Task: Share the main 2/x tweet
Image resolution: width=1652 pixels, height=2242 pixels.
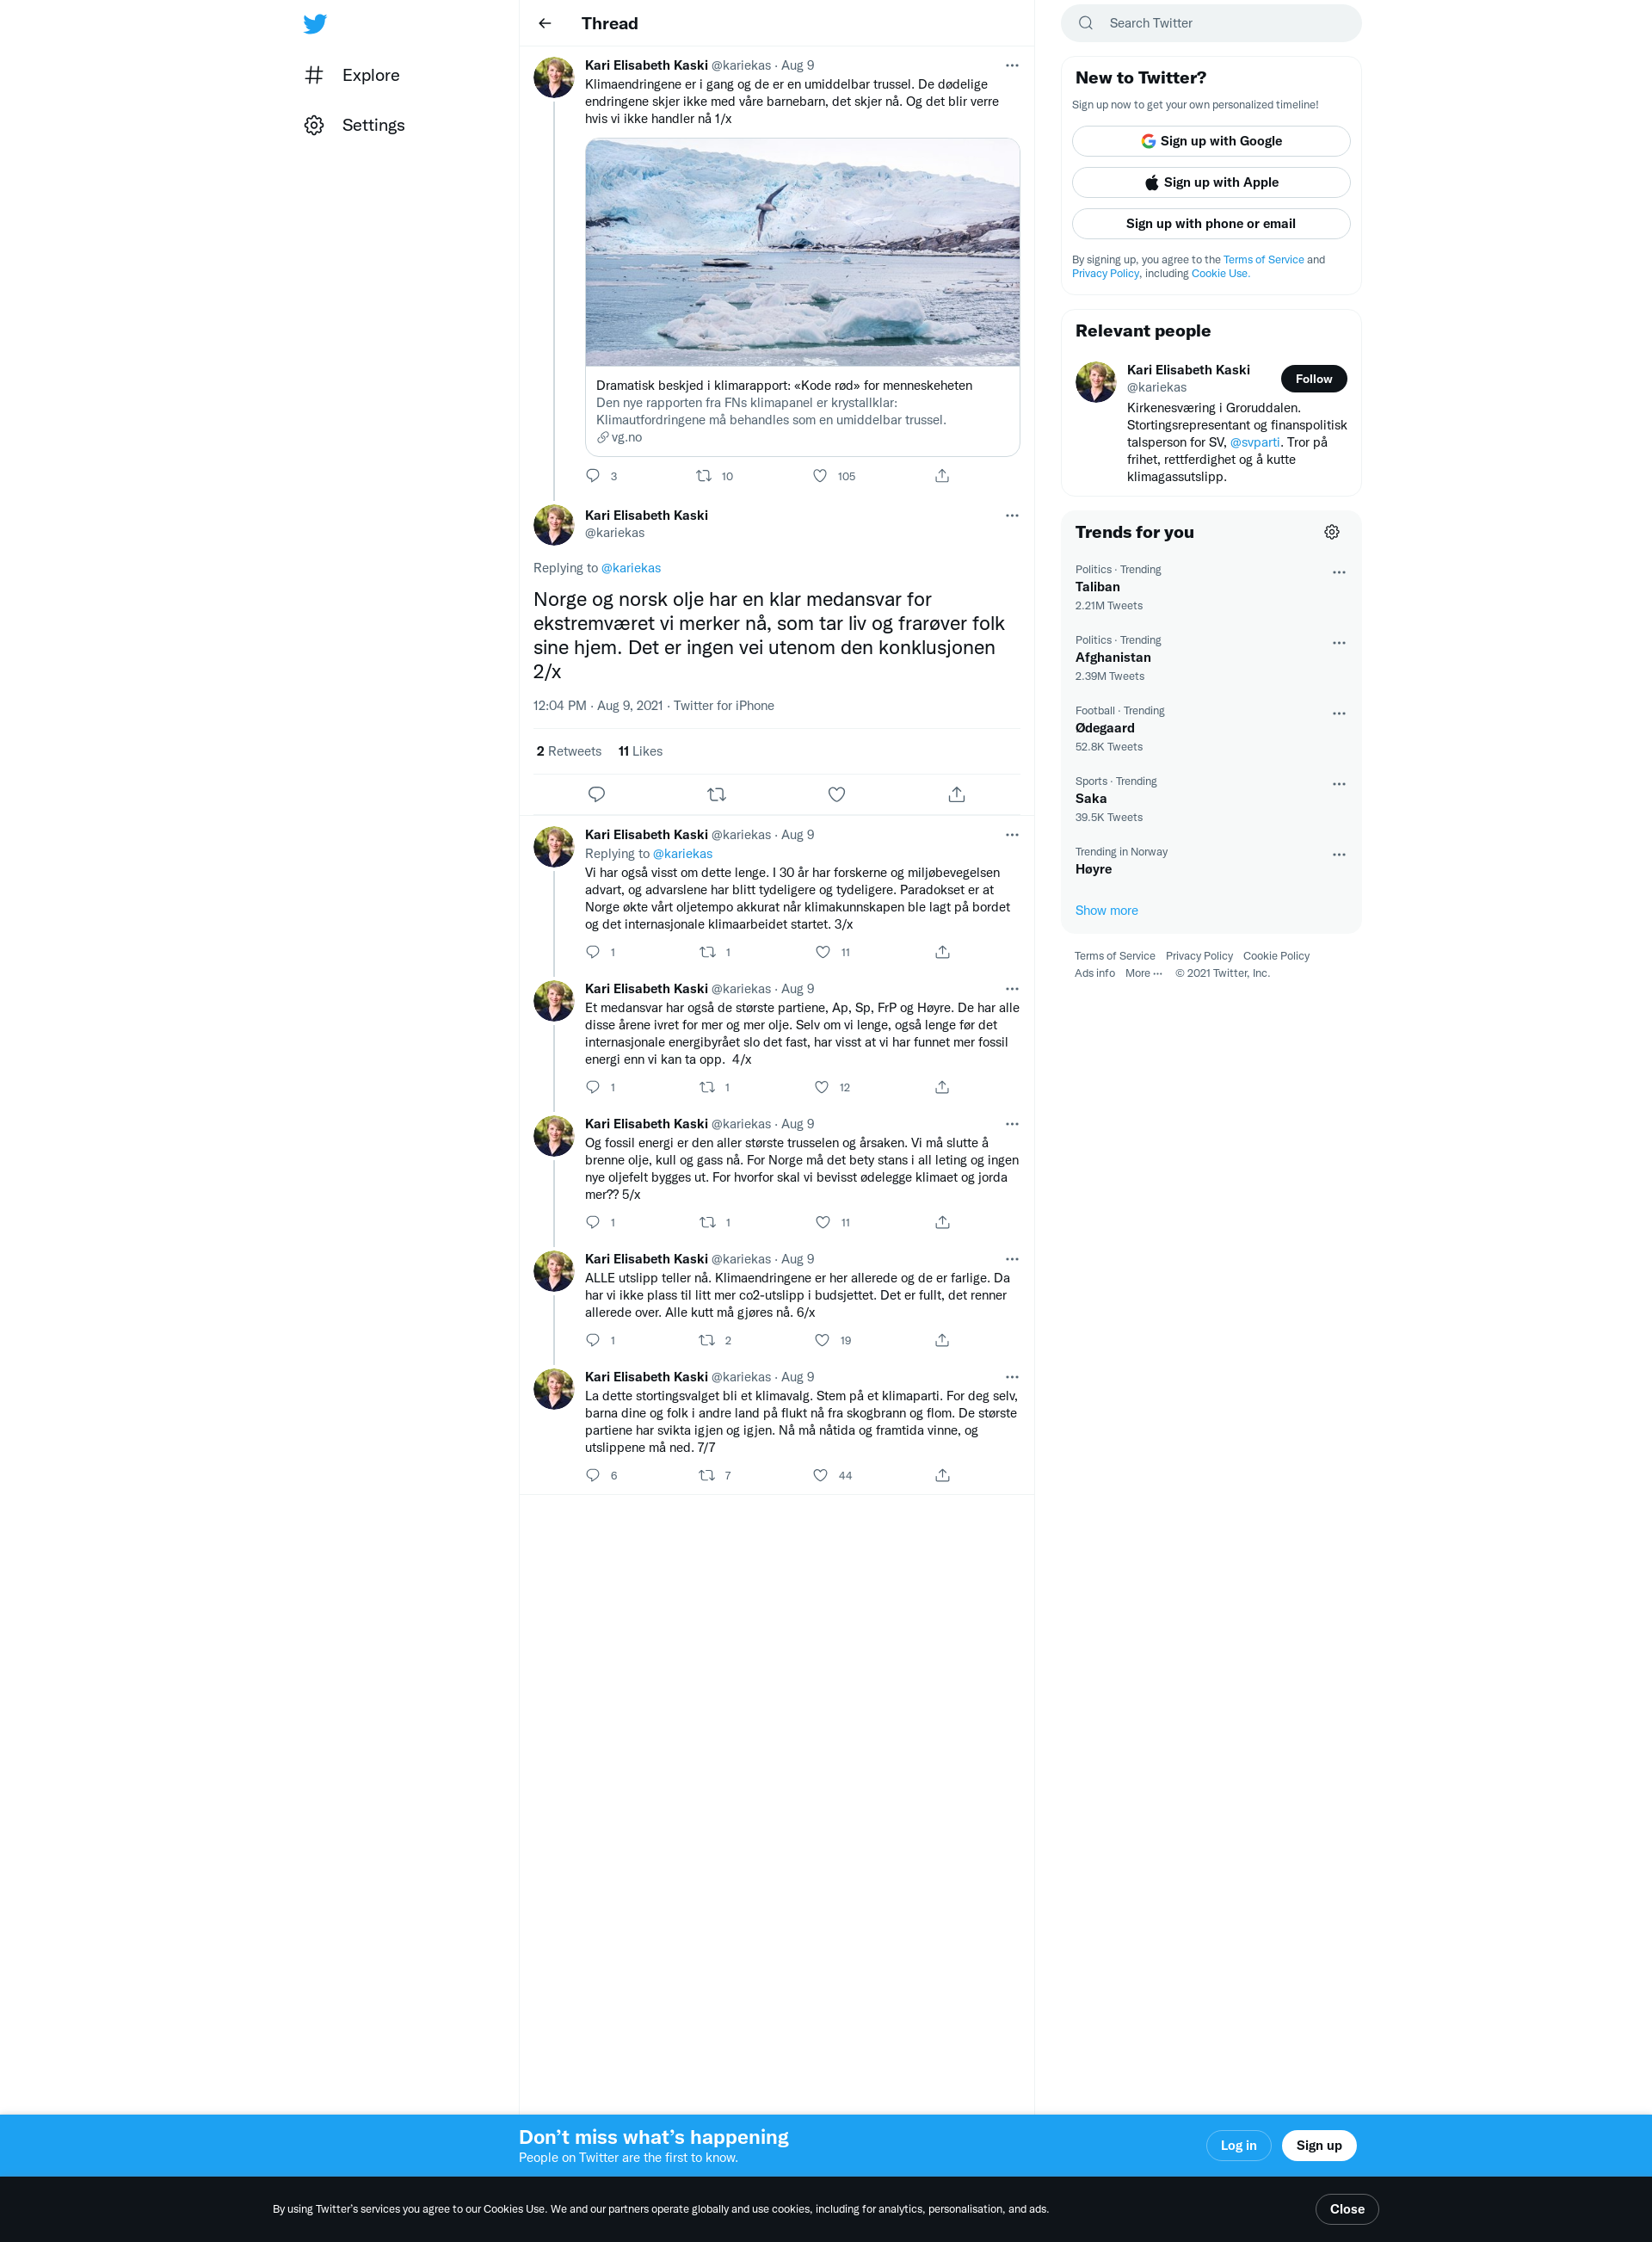Action: 957,794
